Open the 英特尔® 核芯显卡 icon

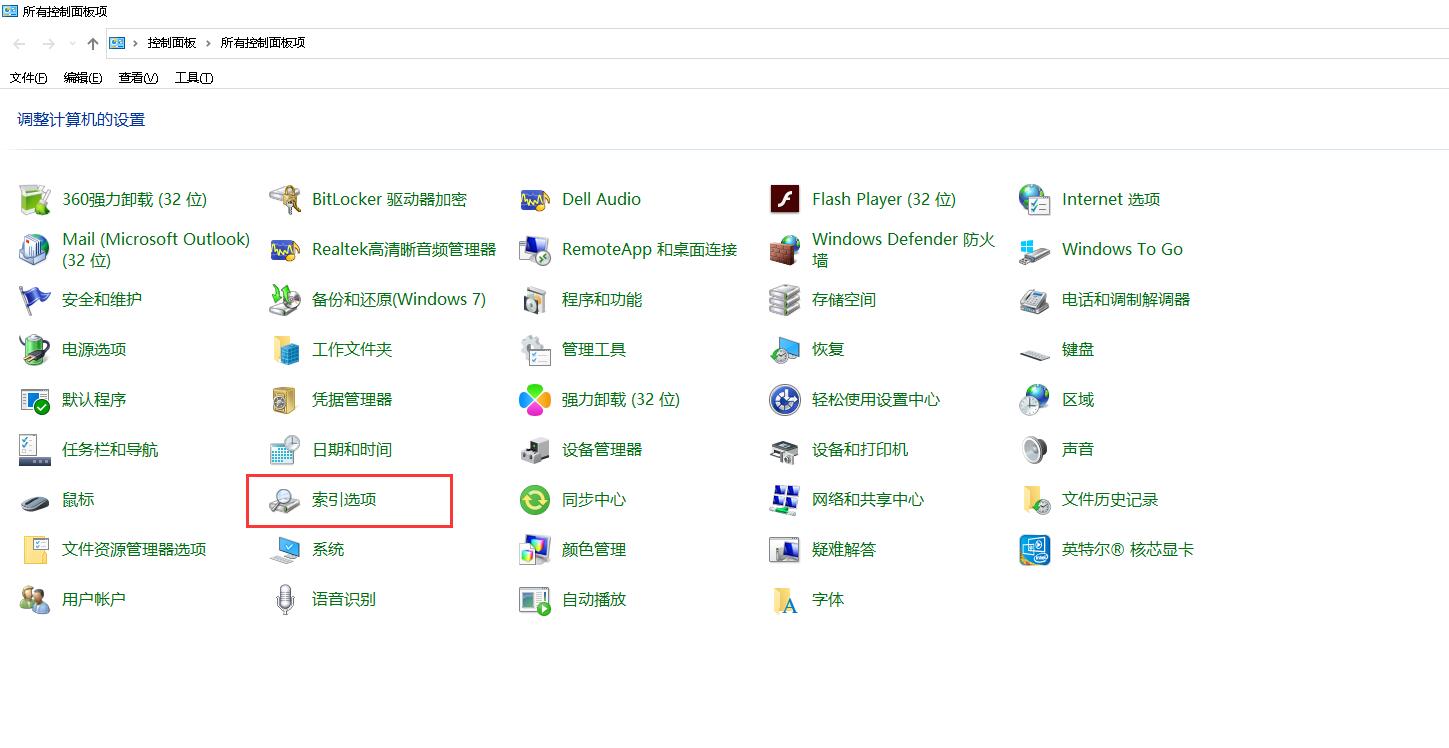point(1035,549)
